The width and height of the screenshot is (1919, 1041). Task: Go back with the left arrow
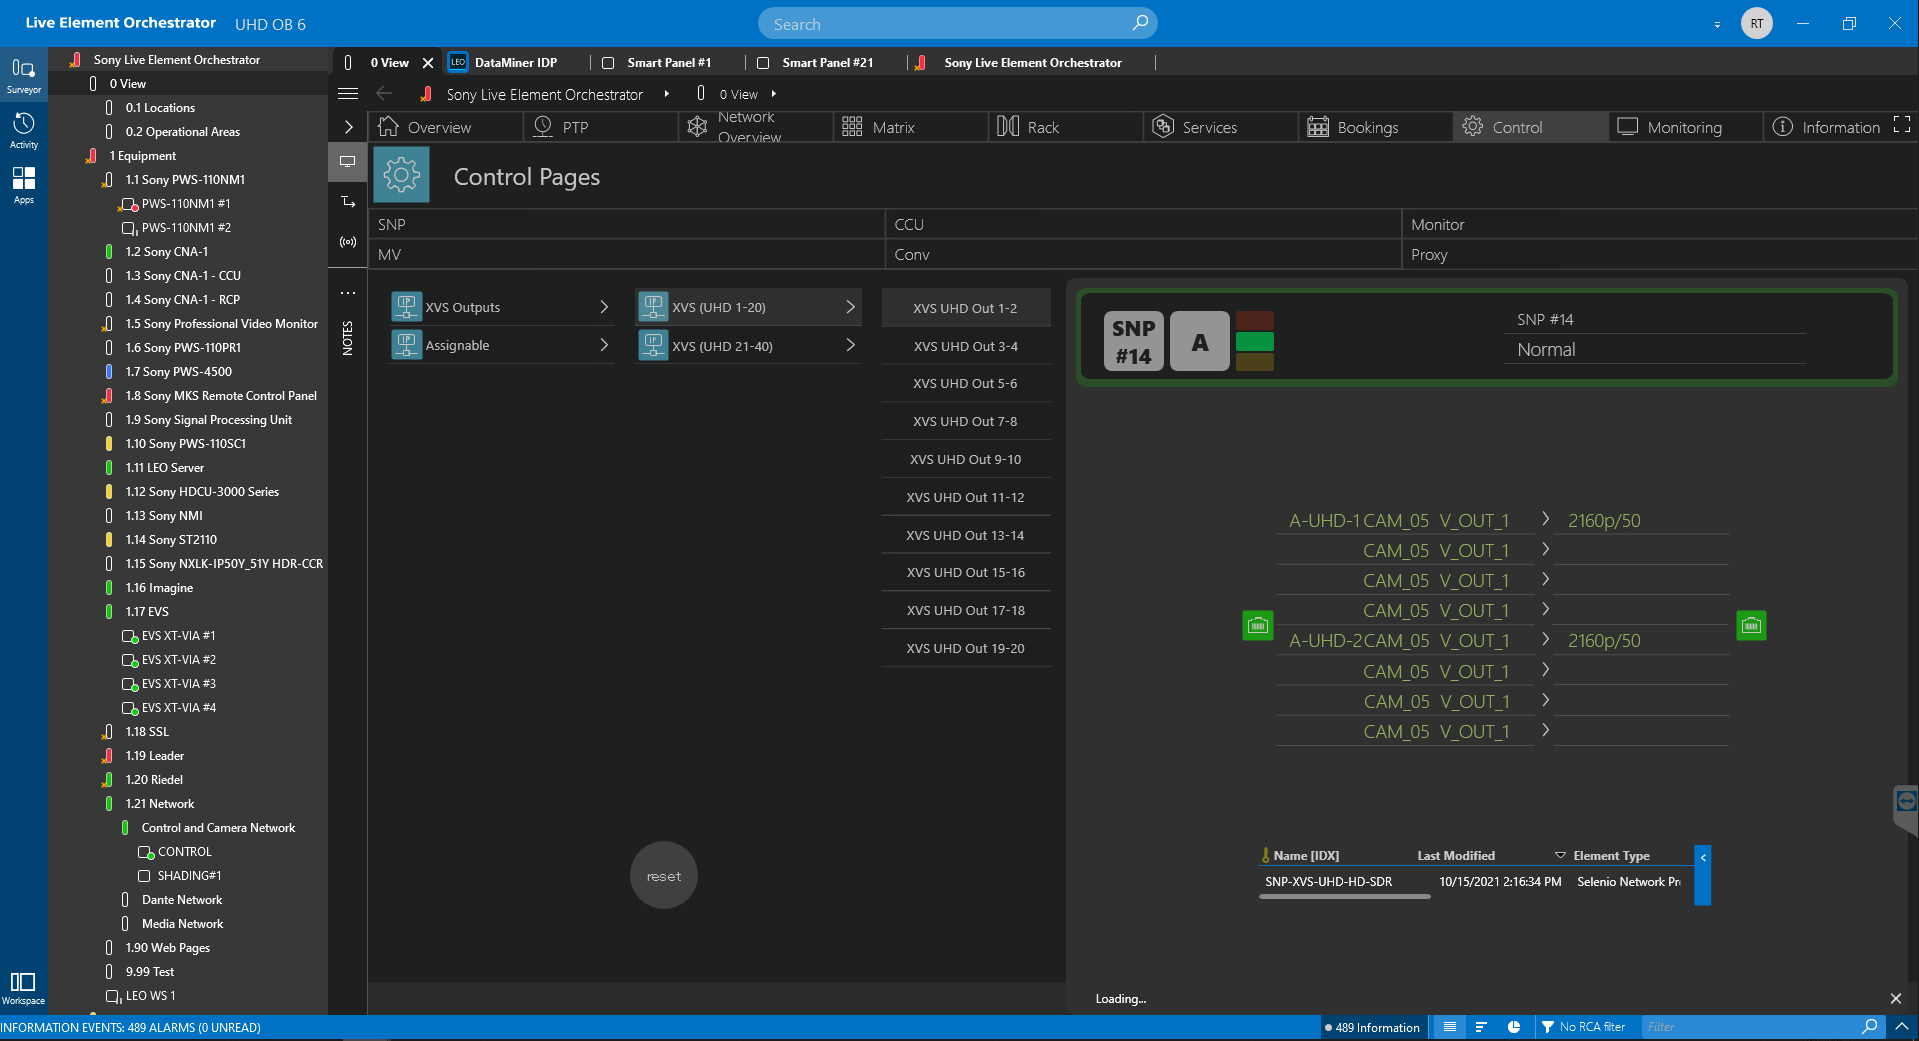(x=384, y=94)
